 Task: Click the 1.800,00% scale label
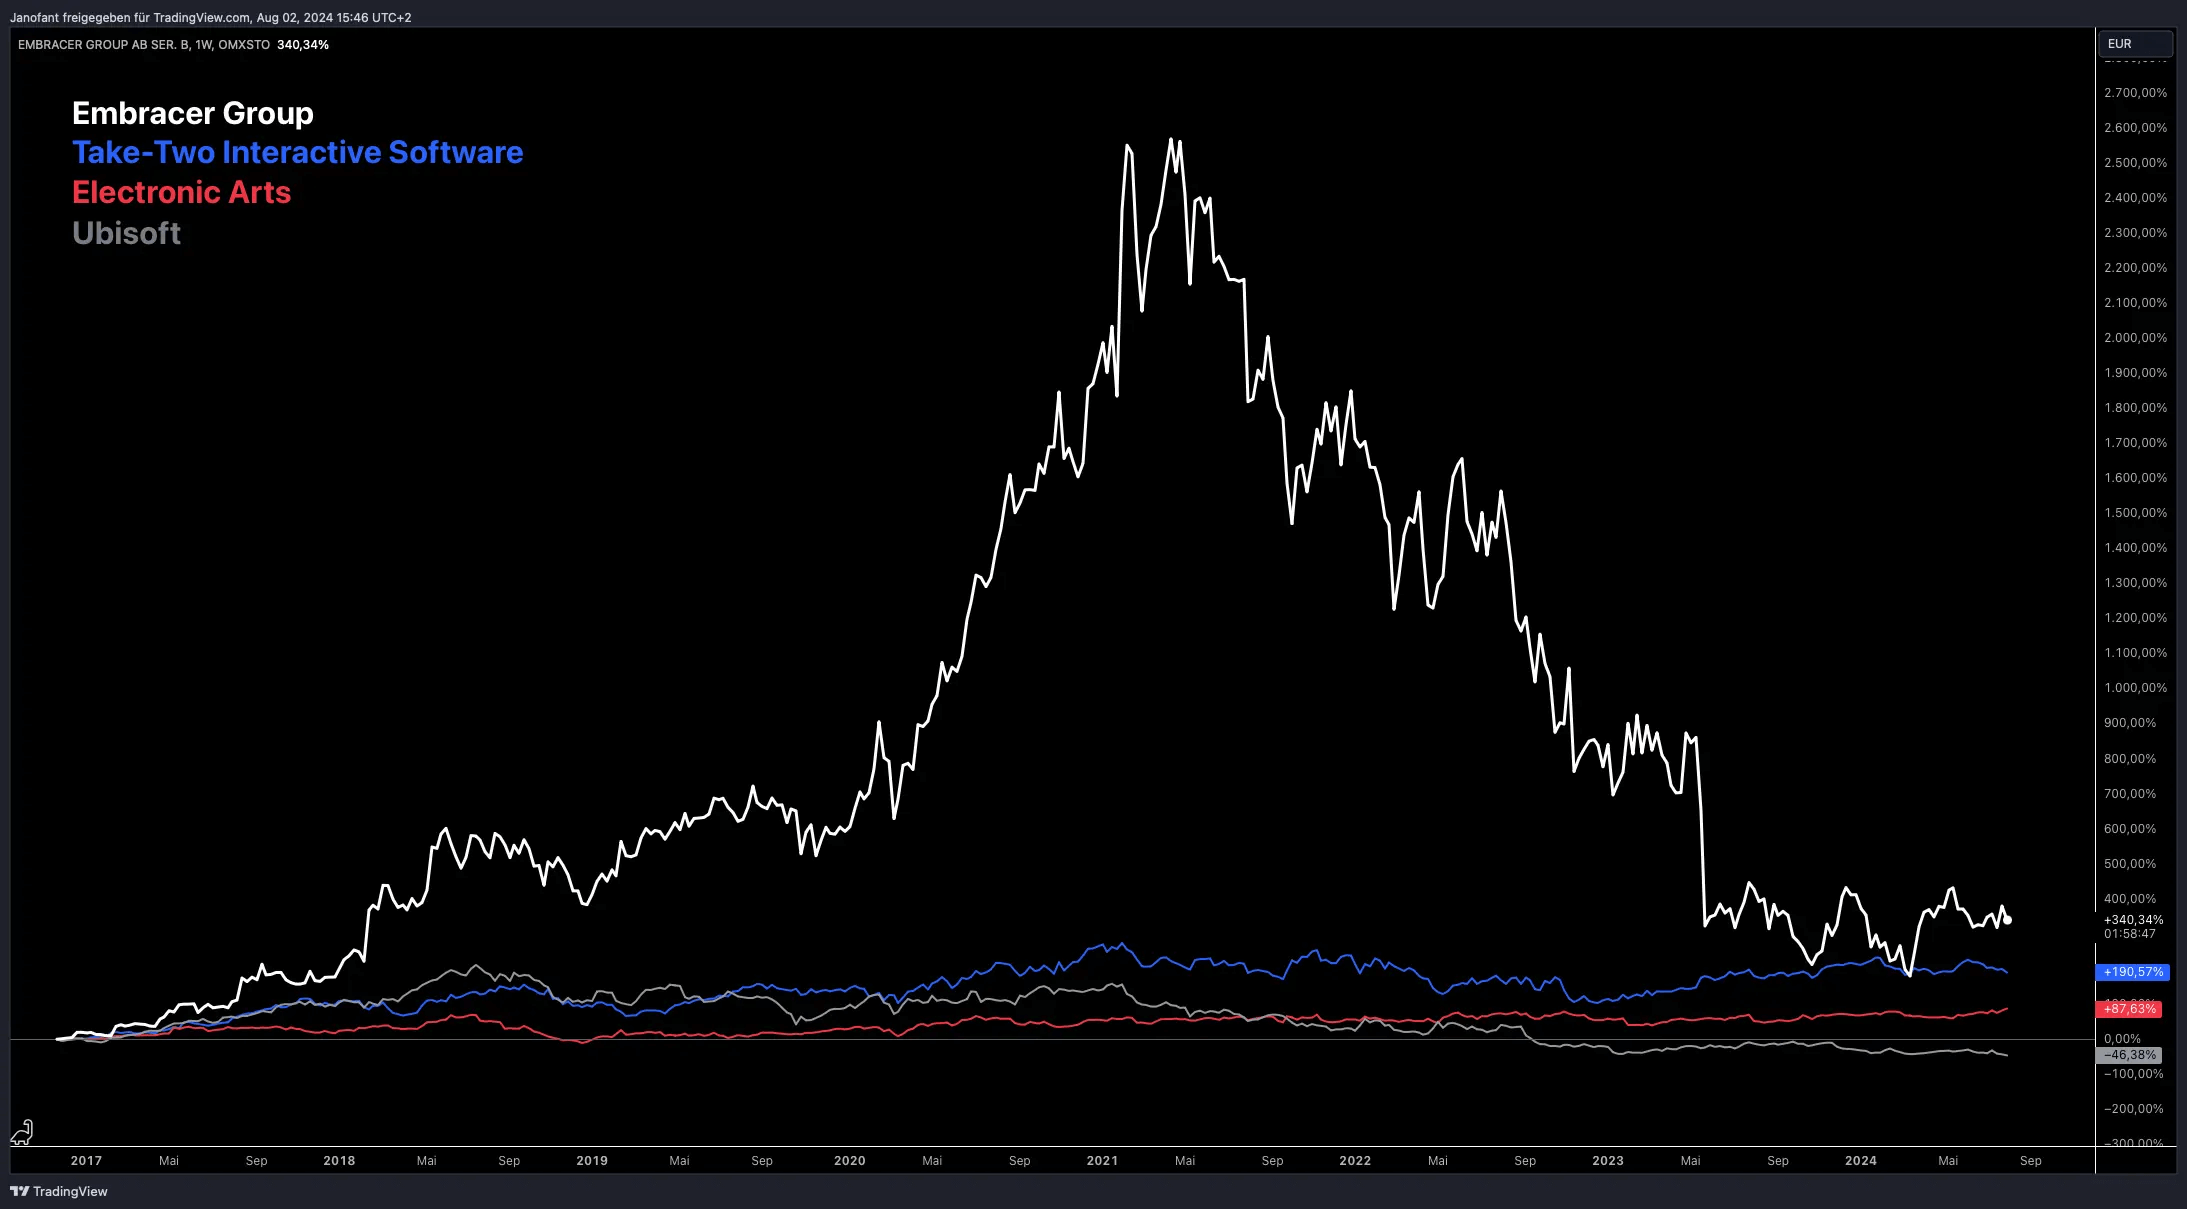2135,408
